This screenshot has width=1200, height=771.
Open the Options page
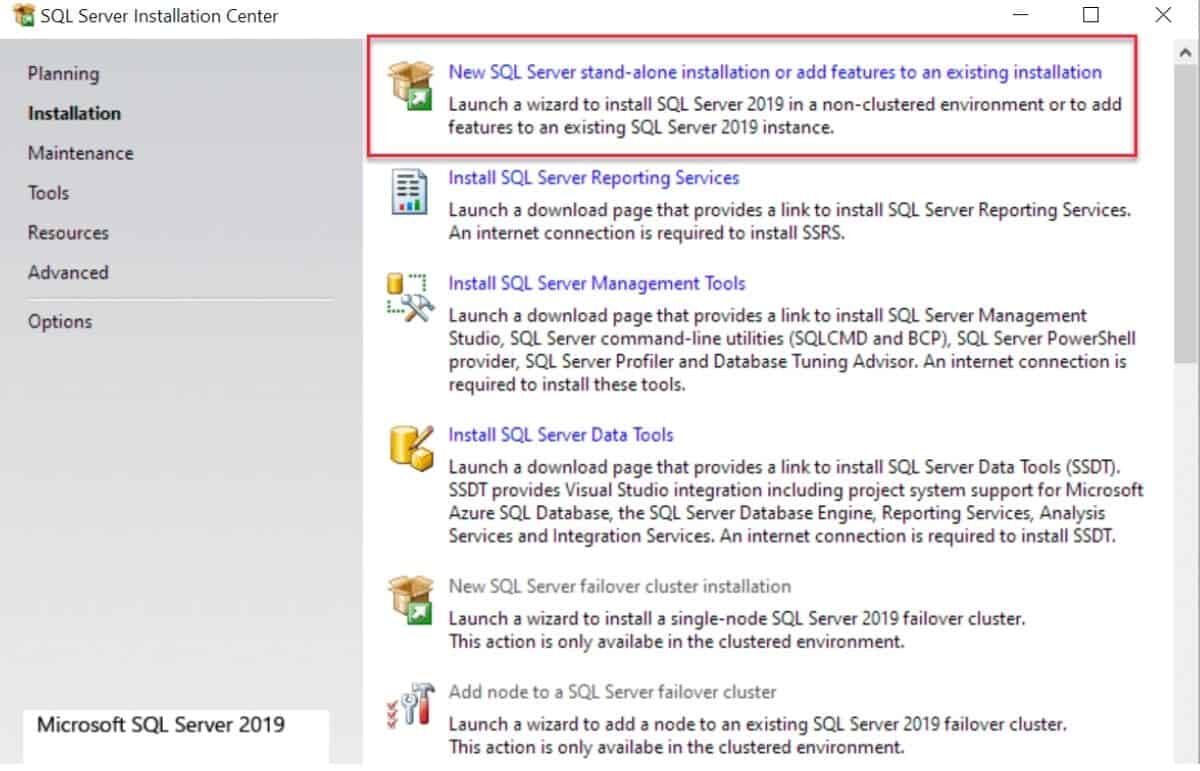pyautogui.click(x=60, y=322)
